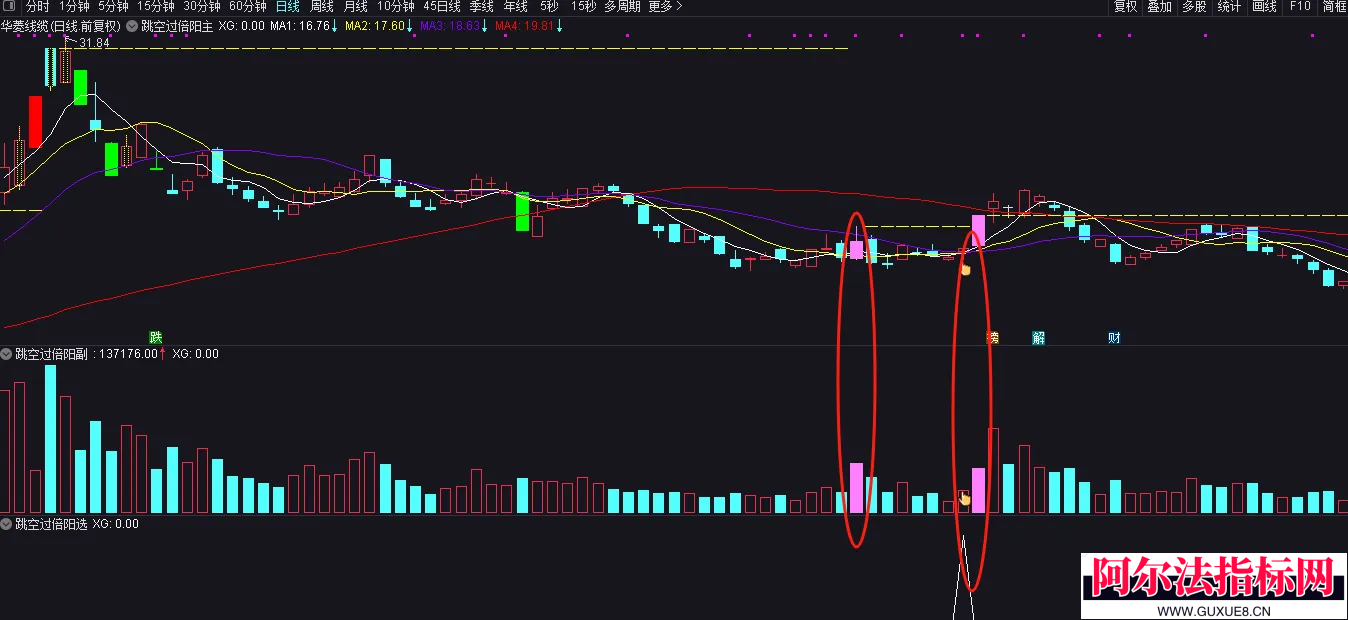Click the 财 event marker icon
Image resolution: width=1348 pixels, height=620 pixels.
pos(1114,338)
